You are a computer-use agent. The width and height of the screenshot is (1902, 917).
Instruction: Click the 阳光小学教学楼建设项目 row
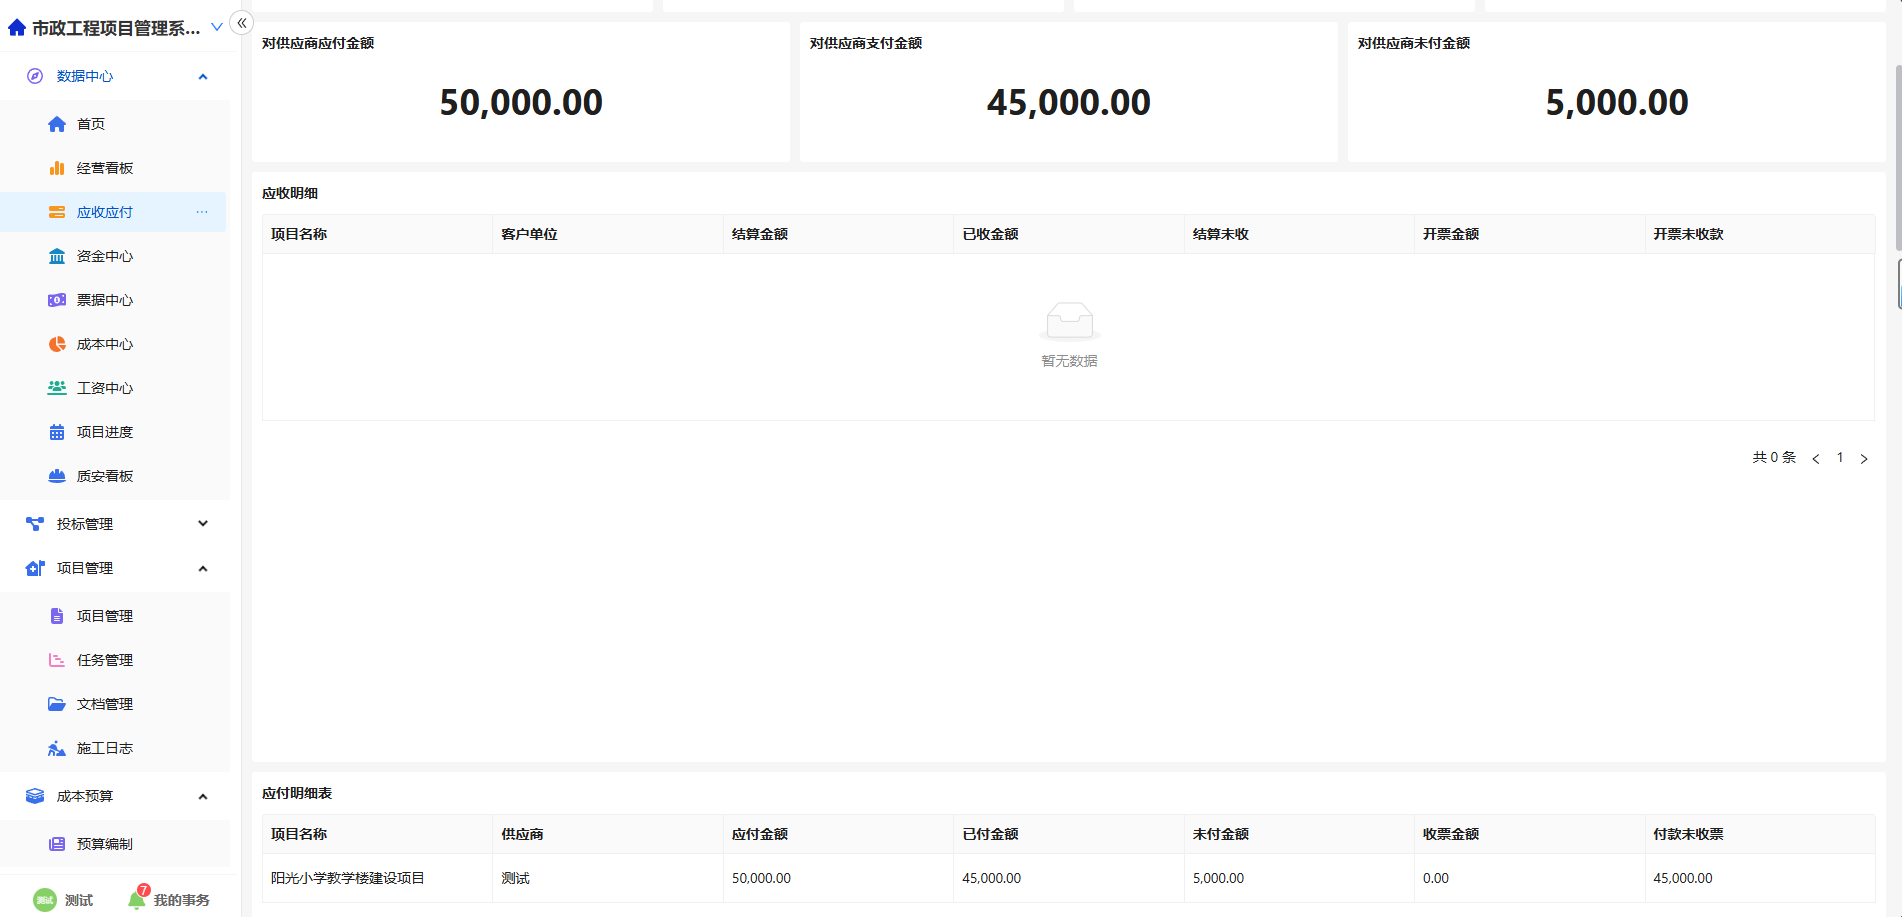coord(348,878)
